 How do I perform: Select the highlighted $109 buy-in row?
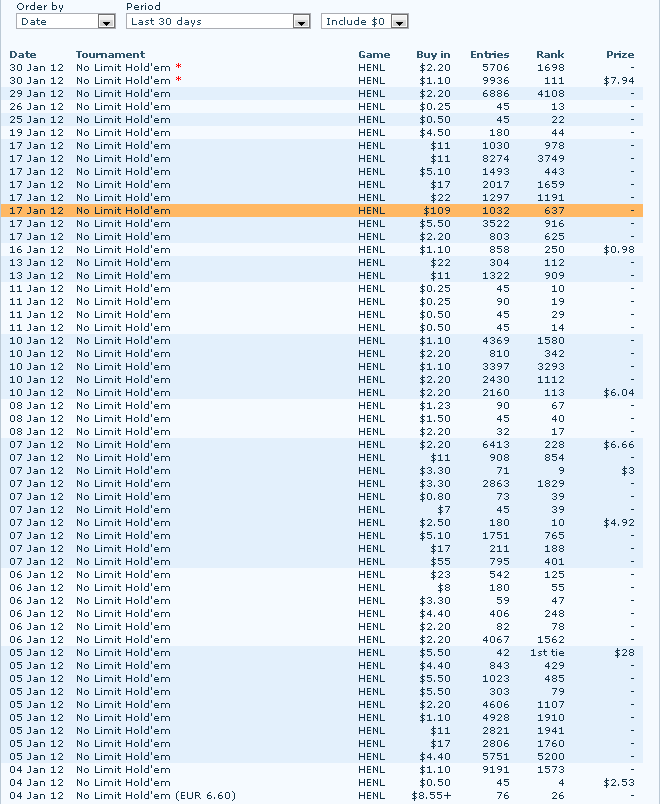[322, 210]
